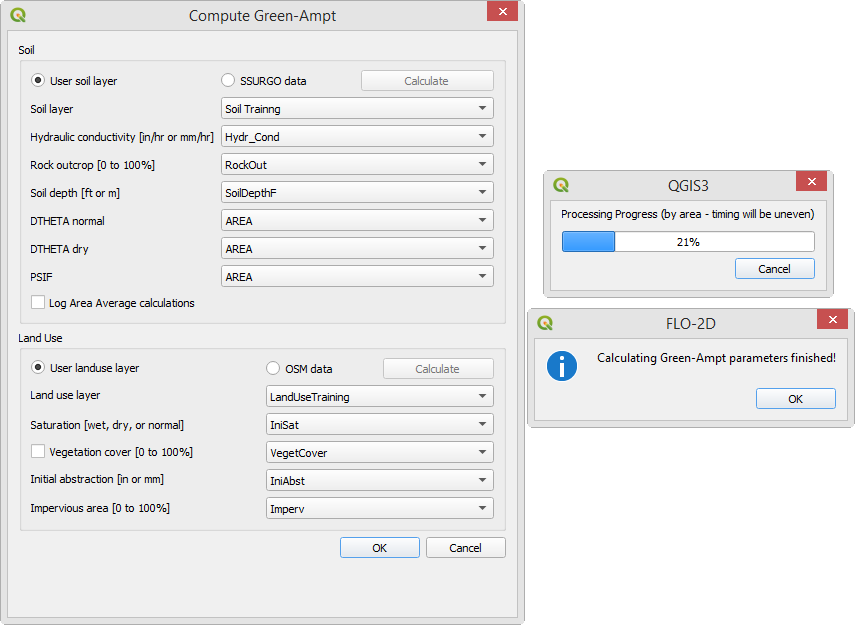This screenshot has width=864, height=625.
Task: Click the 21% processing progress bar
Action: click(688, 242)
